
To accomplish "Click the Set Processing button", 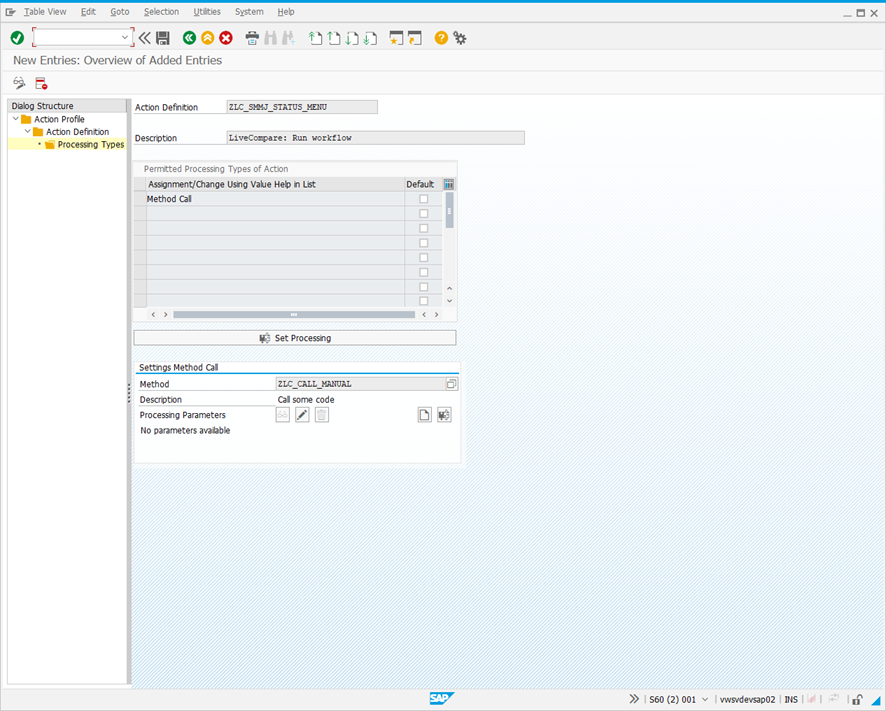I will [295, 338].
